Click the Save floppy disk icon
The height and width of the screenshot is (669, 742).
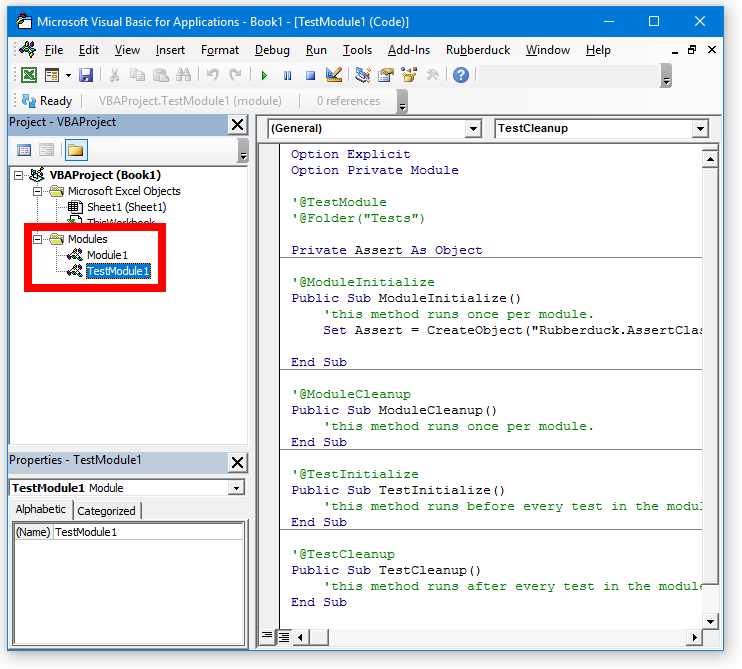click(x=86, y=75)
